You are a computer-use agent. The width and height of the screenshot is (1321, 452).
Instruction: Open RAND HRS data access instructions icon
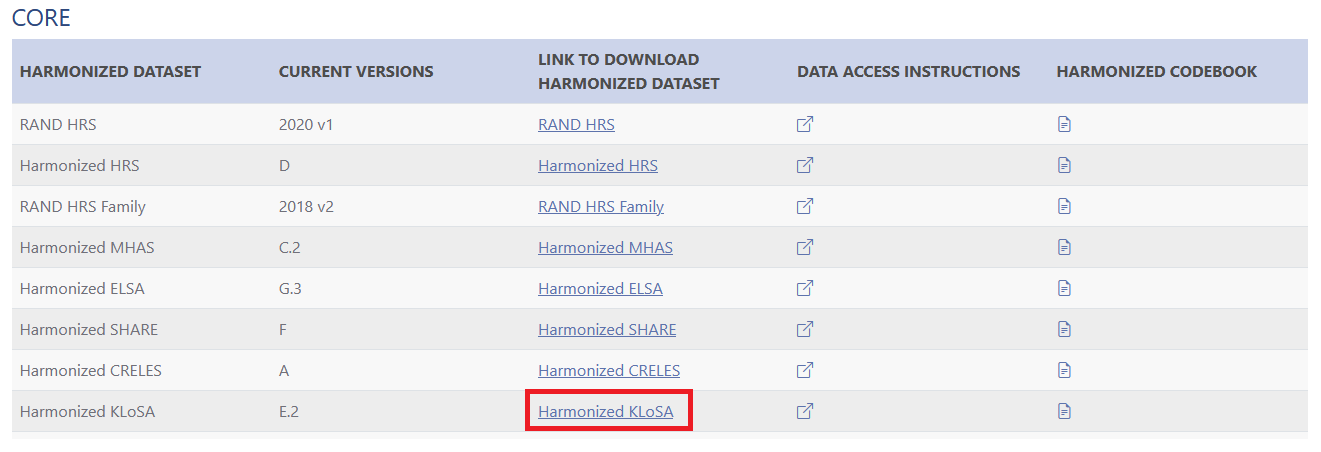pos(805,125)
